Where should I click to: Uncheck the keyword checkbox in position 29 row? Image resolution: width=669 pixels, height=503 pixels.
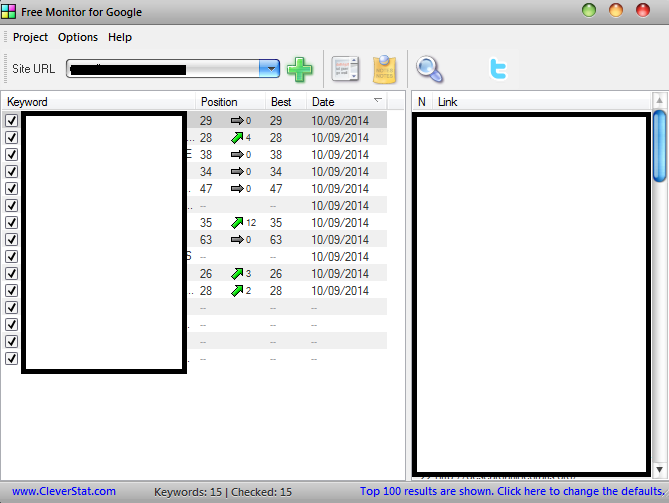pos(12,120)
